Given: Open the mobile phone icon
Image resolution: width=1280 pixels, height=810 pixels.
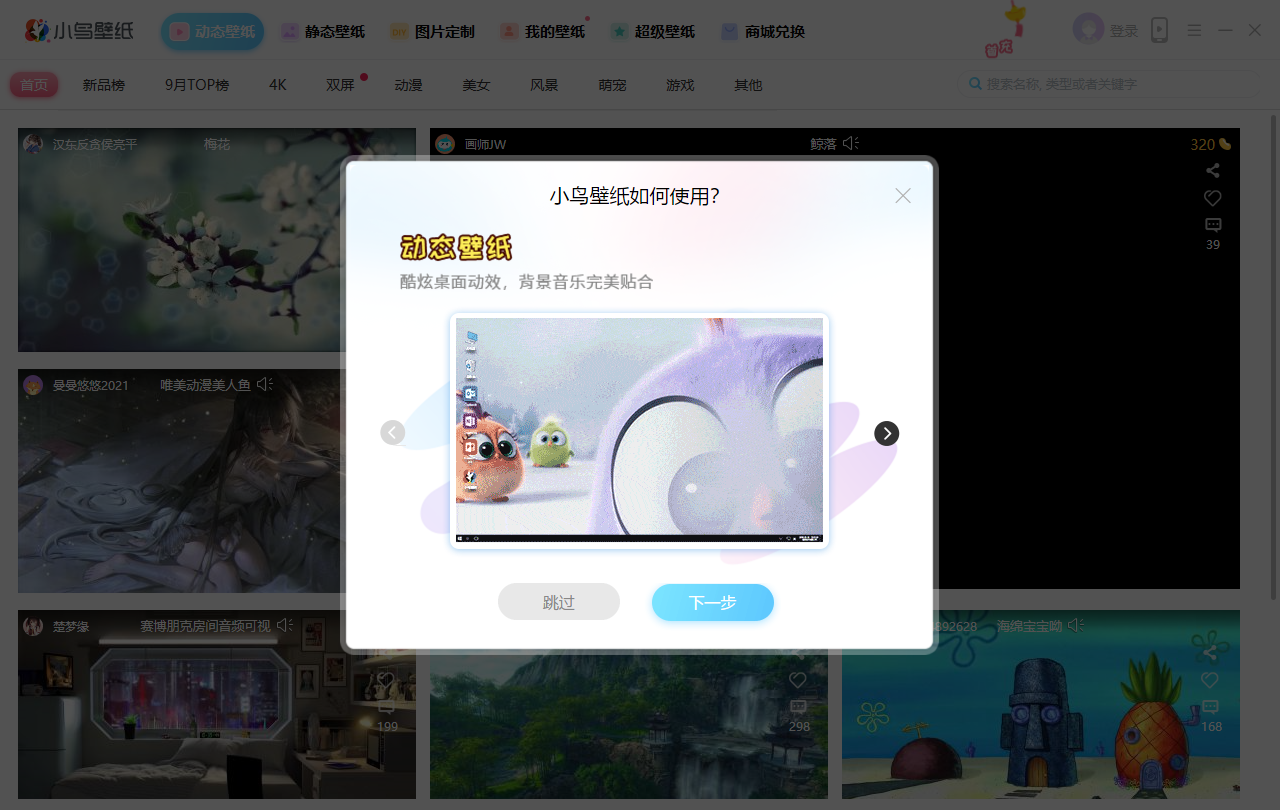Looking at the screenshot, I should point(1159,30).
